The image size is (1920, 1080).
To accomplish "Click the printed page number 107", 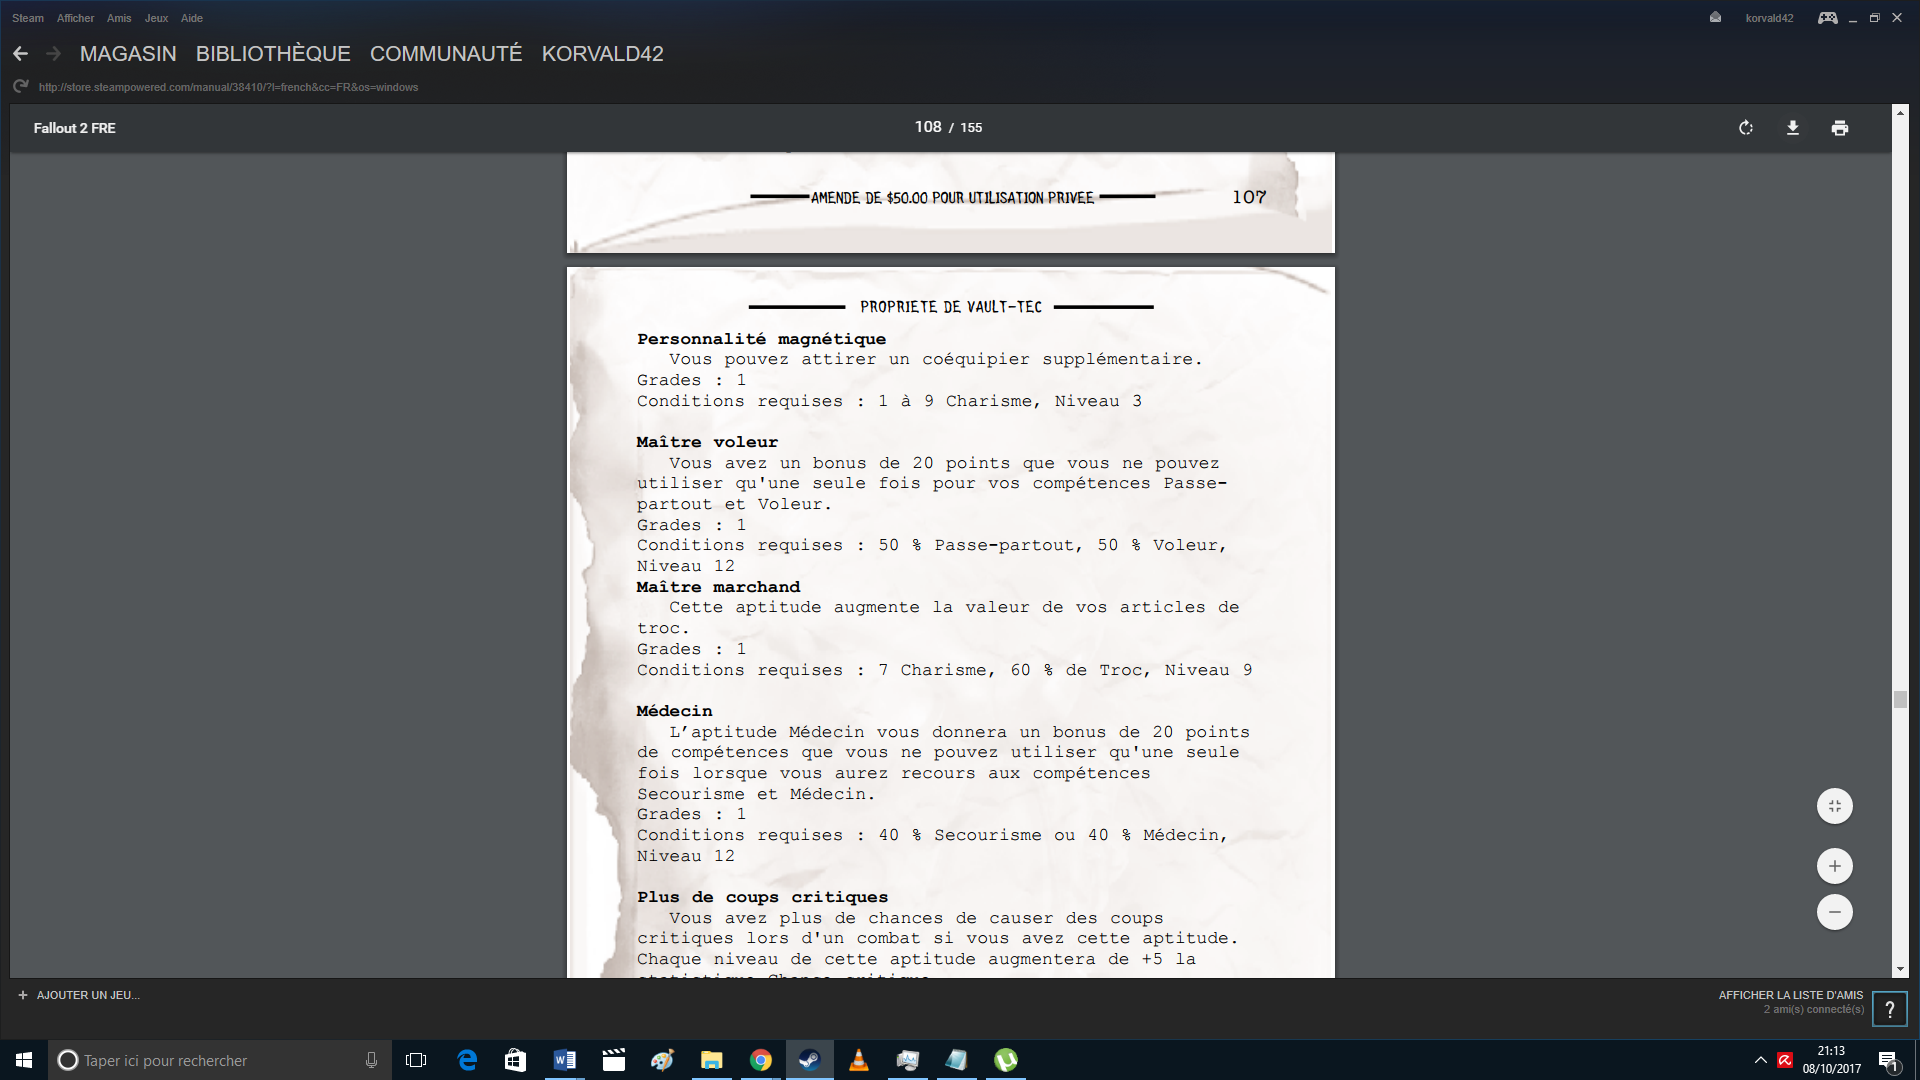I will [x=1249, y=197].
